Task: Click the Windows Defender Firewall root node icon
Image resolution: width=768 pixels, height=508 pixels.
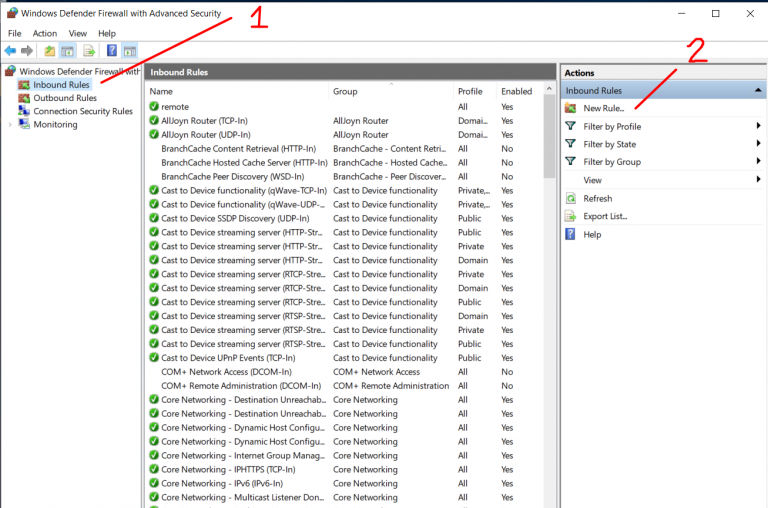Action: [x=10, y=71]
